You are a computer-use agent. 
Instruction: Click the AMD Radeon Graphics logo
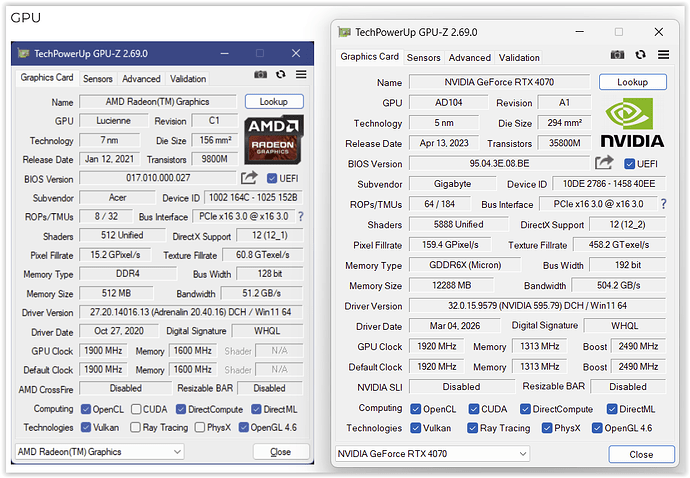pos(274,140)
